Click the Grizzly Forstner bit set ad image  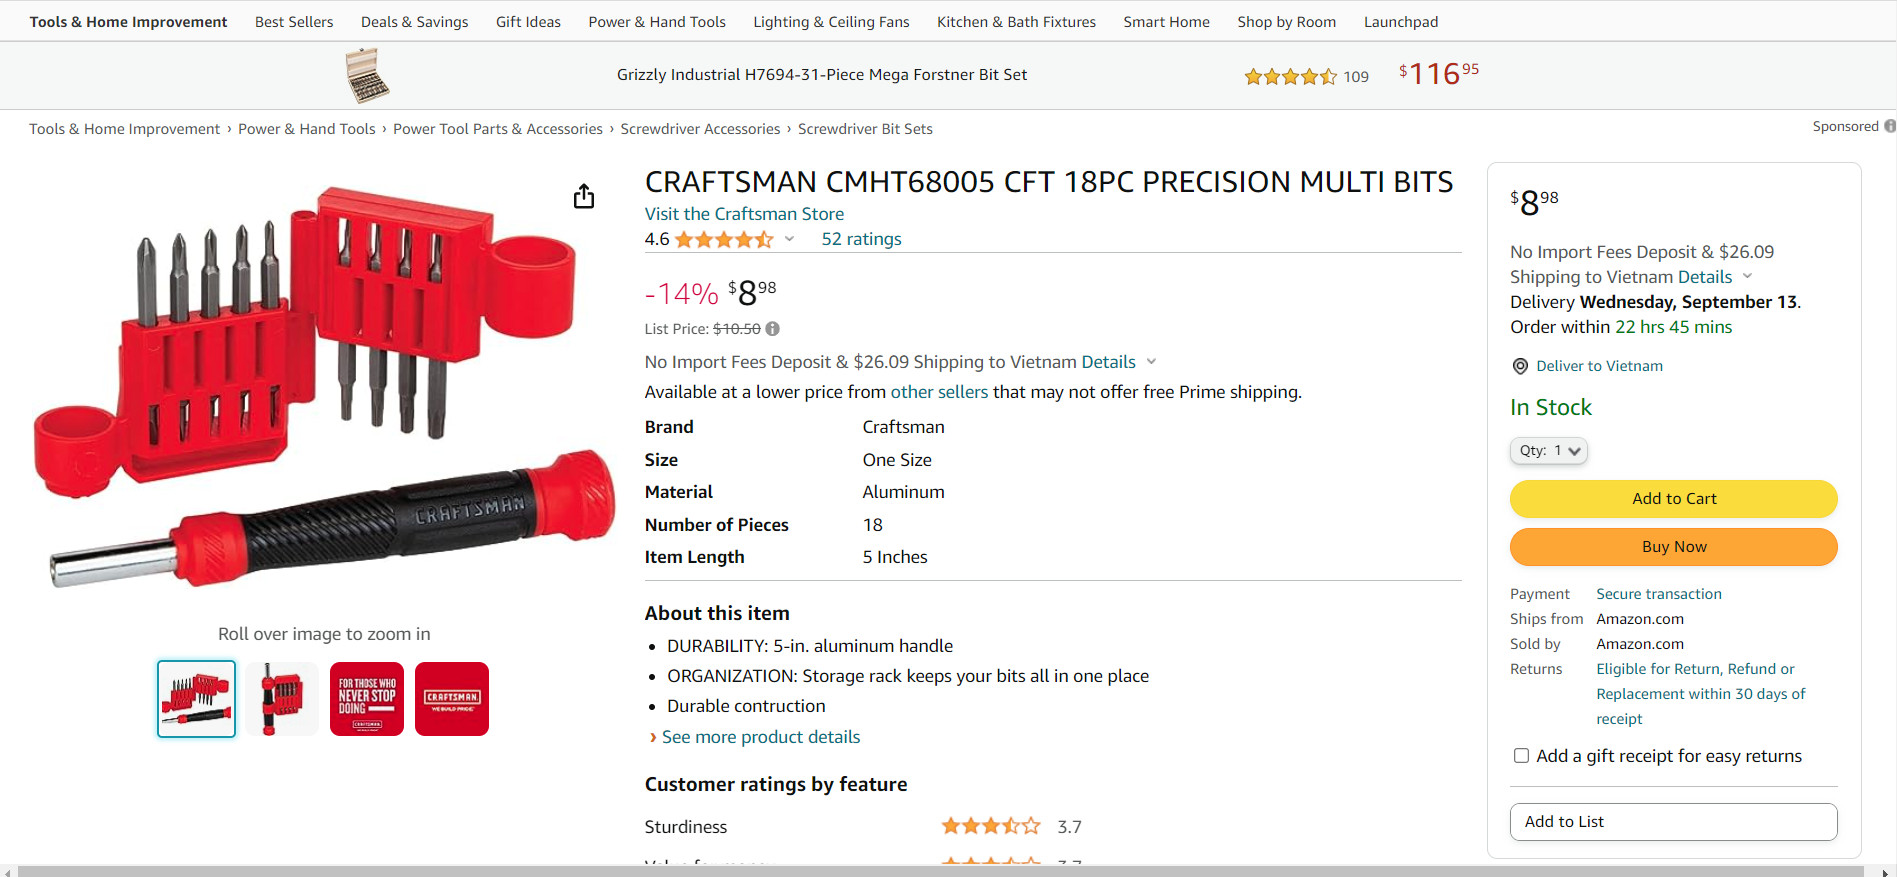pyautogui.click(x=367, y=76)
